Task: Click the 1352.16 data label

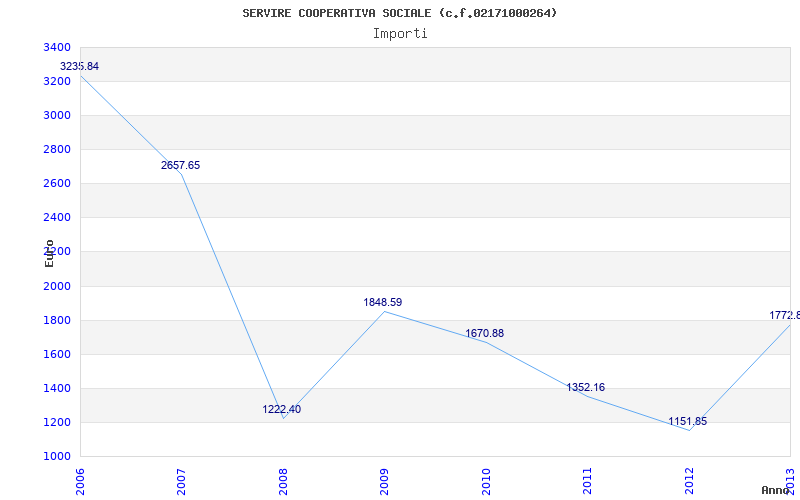Action: click(x=586, y=387)
